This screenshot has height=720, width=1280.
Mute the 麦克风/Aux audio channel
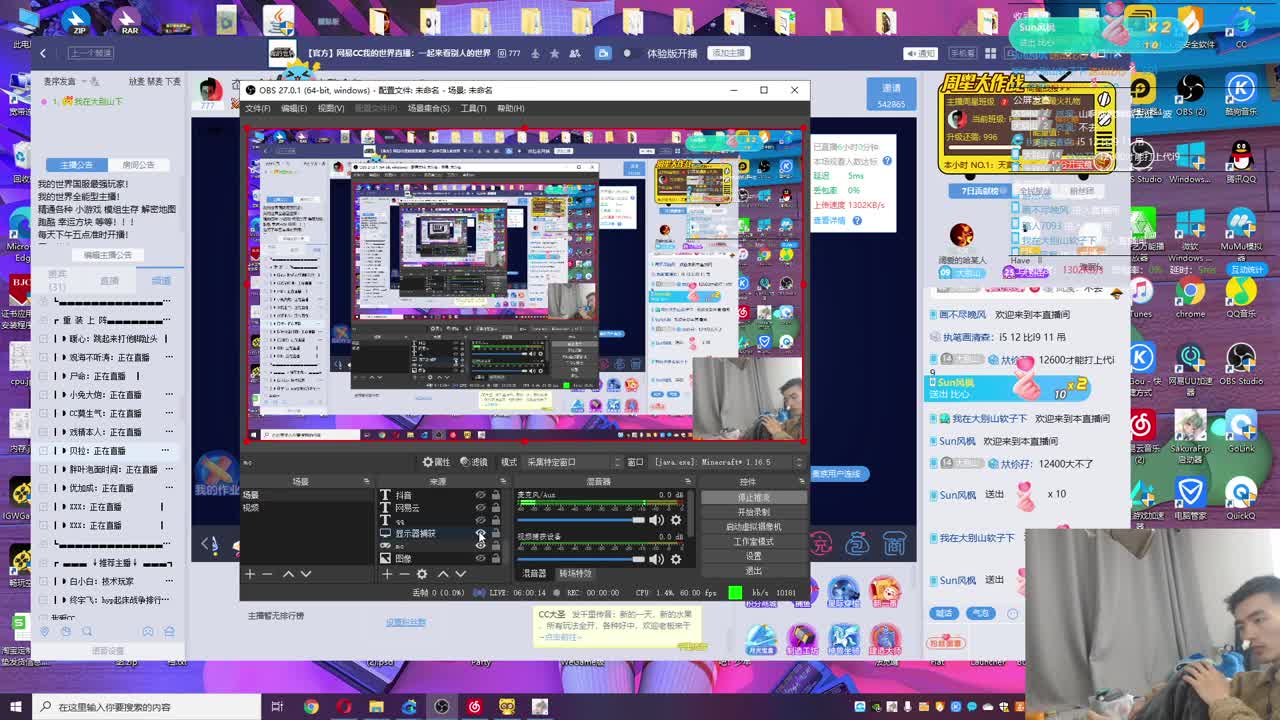tap(656, 520)
